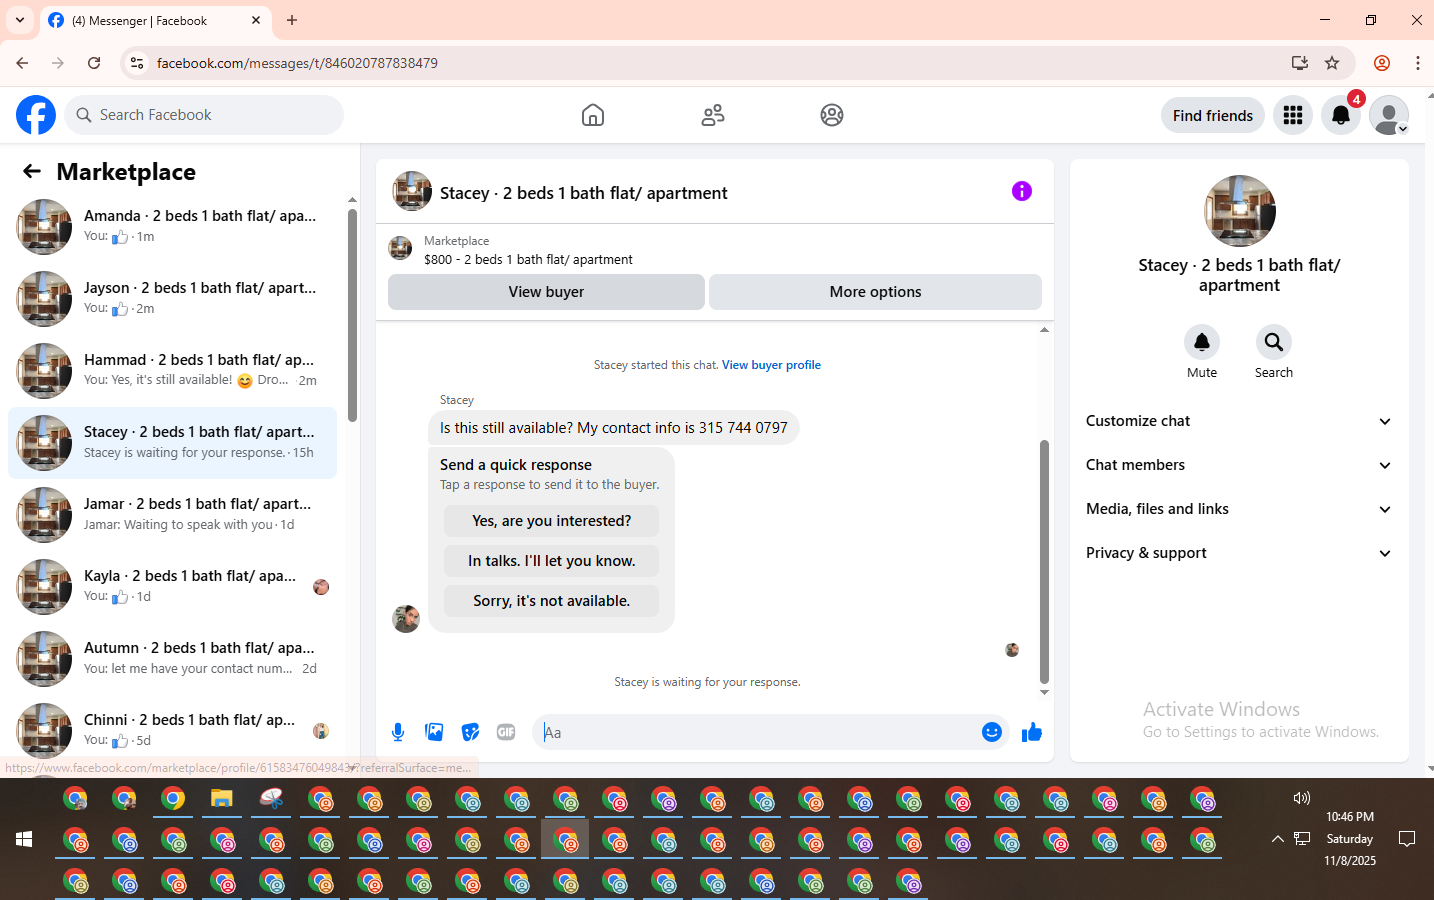Expand Media, files and links section

click(x=1239, y=509)
